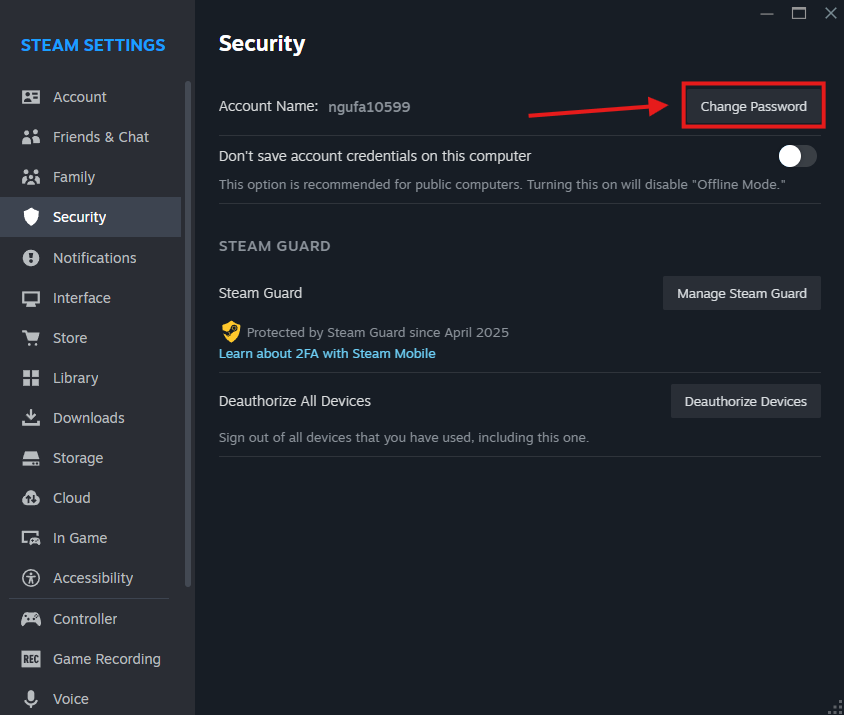Click the Cloud settings icon

[31, 498]
